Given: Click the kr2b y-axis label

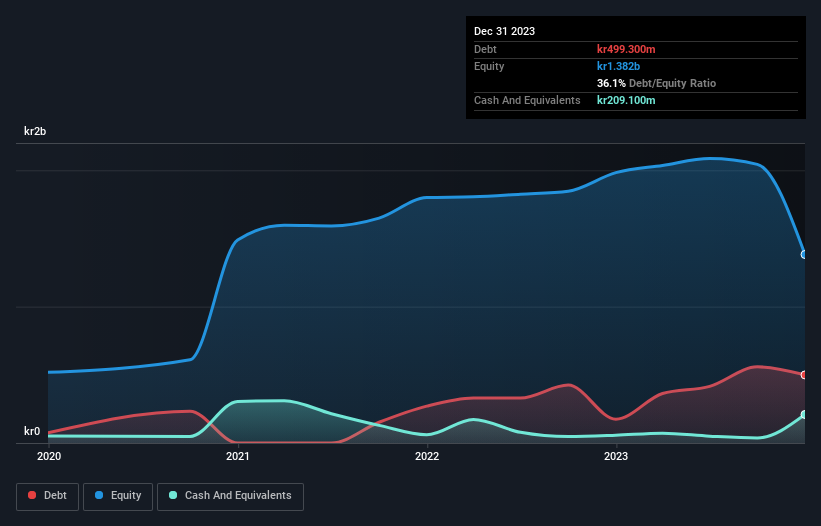Looking at the screenshot, I should [x=35, y=131].
